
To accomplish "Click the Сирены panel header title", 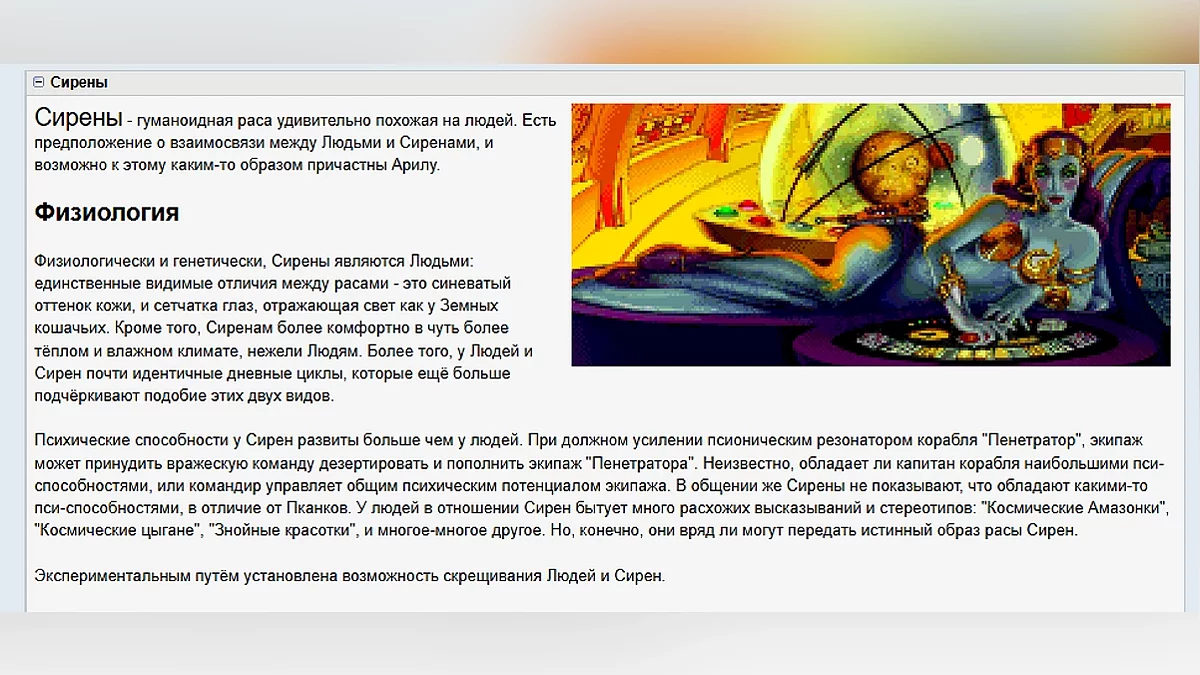I will point(79,82).
